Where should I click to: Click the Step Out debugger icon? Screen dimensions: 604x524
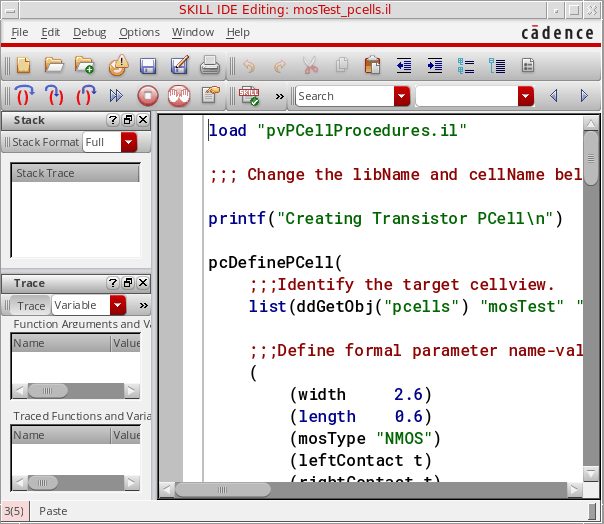point(86,95)
